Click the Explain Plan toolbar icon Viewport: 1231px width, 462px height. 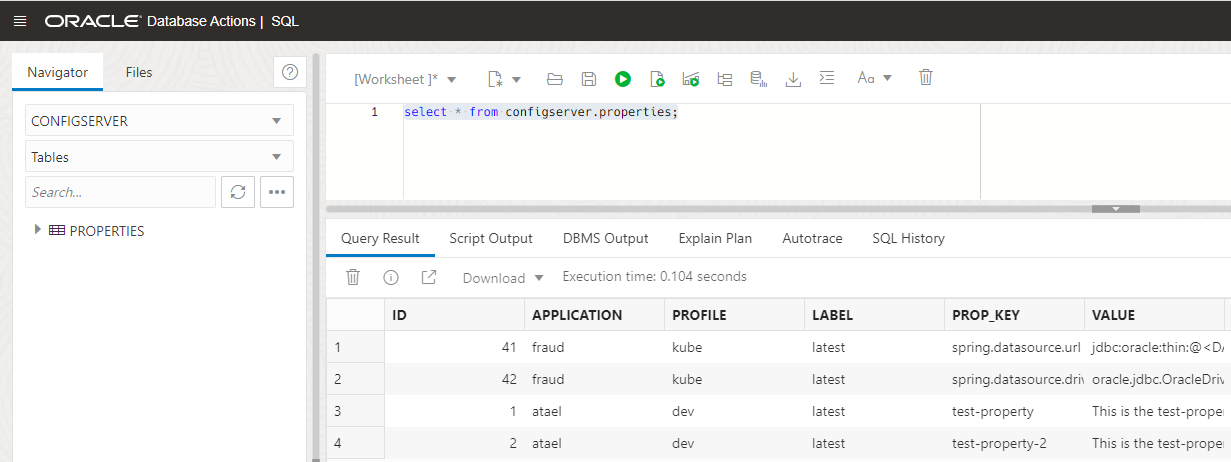click(x=725, y=78)
